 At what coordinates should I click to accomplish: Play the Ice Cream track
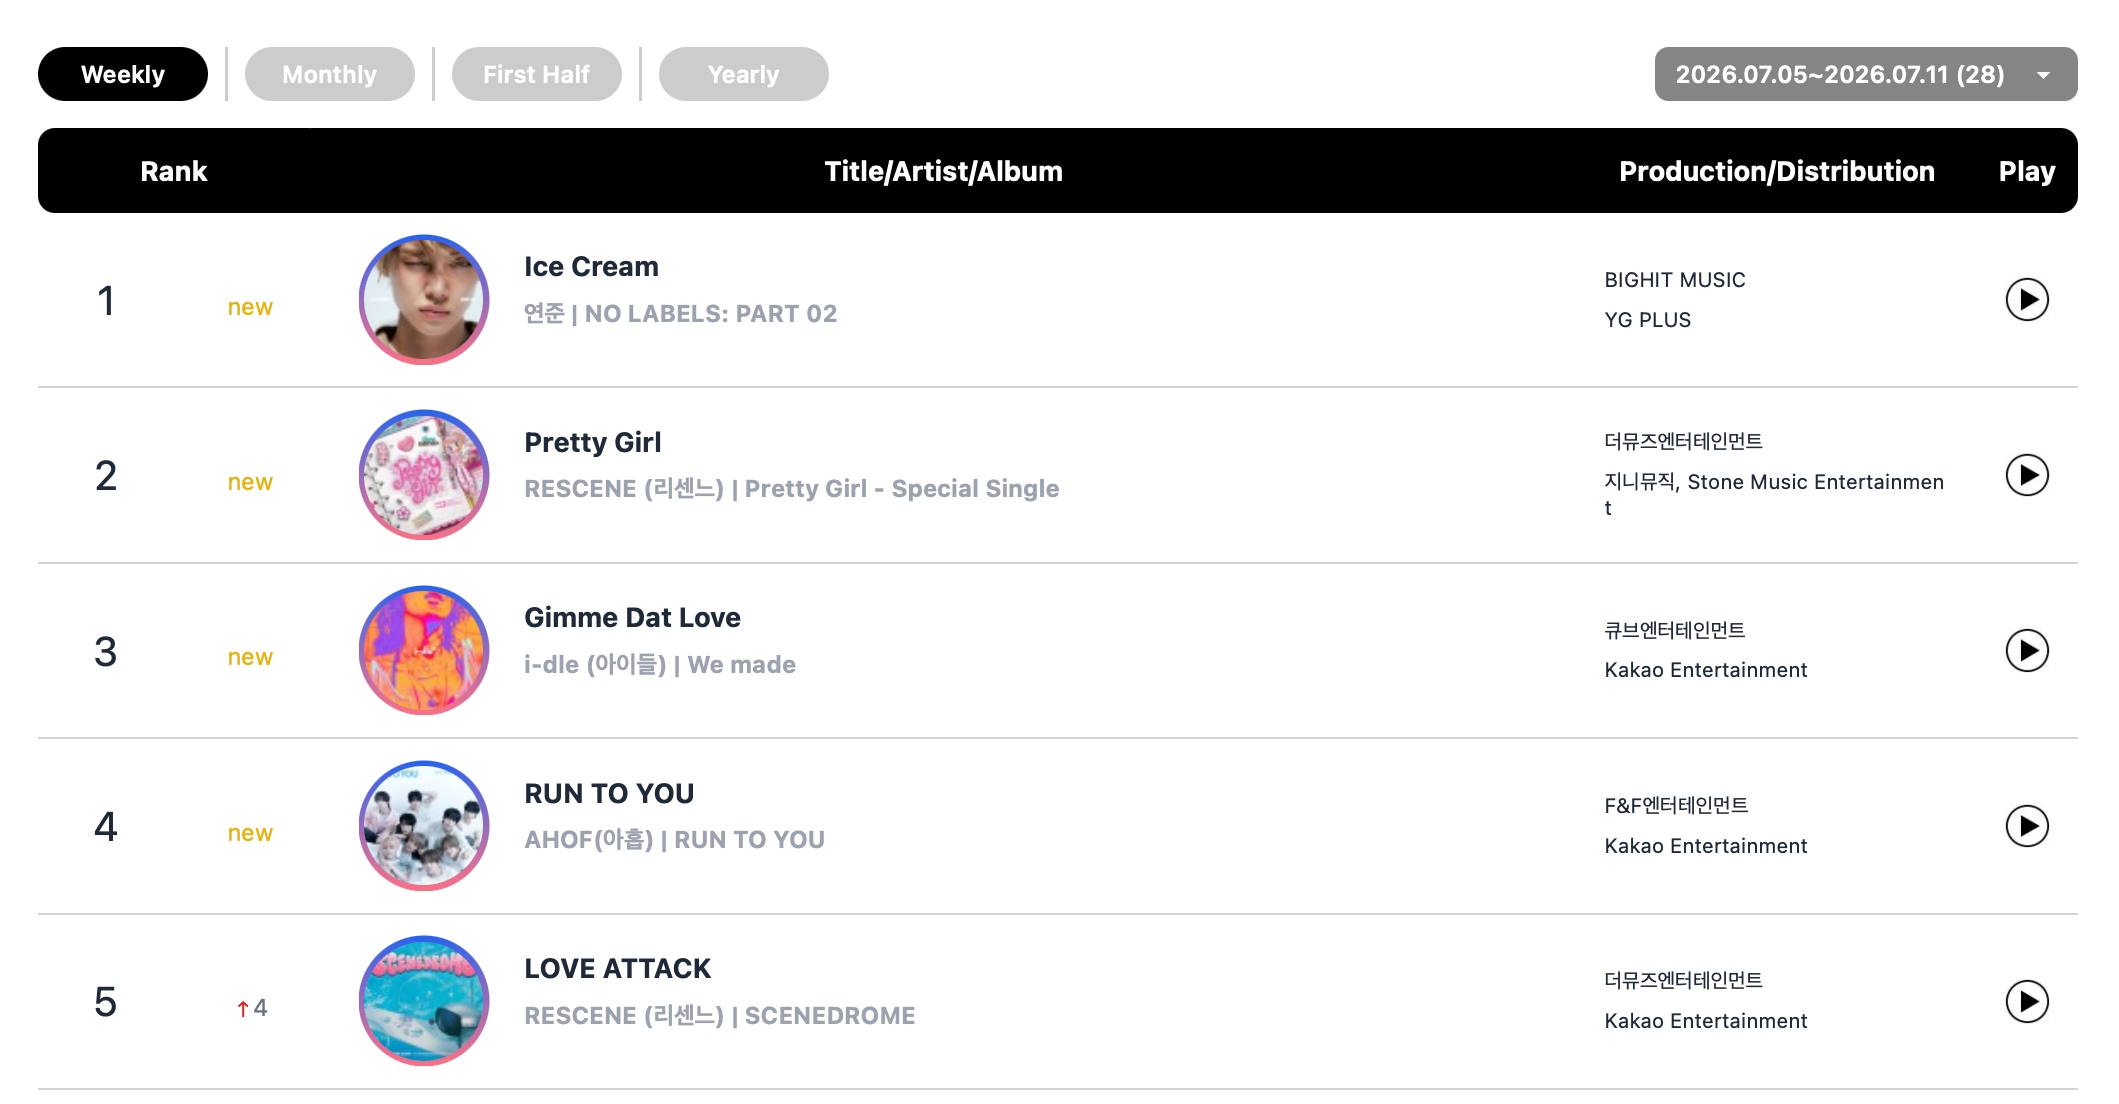2027,299
